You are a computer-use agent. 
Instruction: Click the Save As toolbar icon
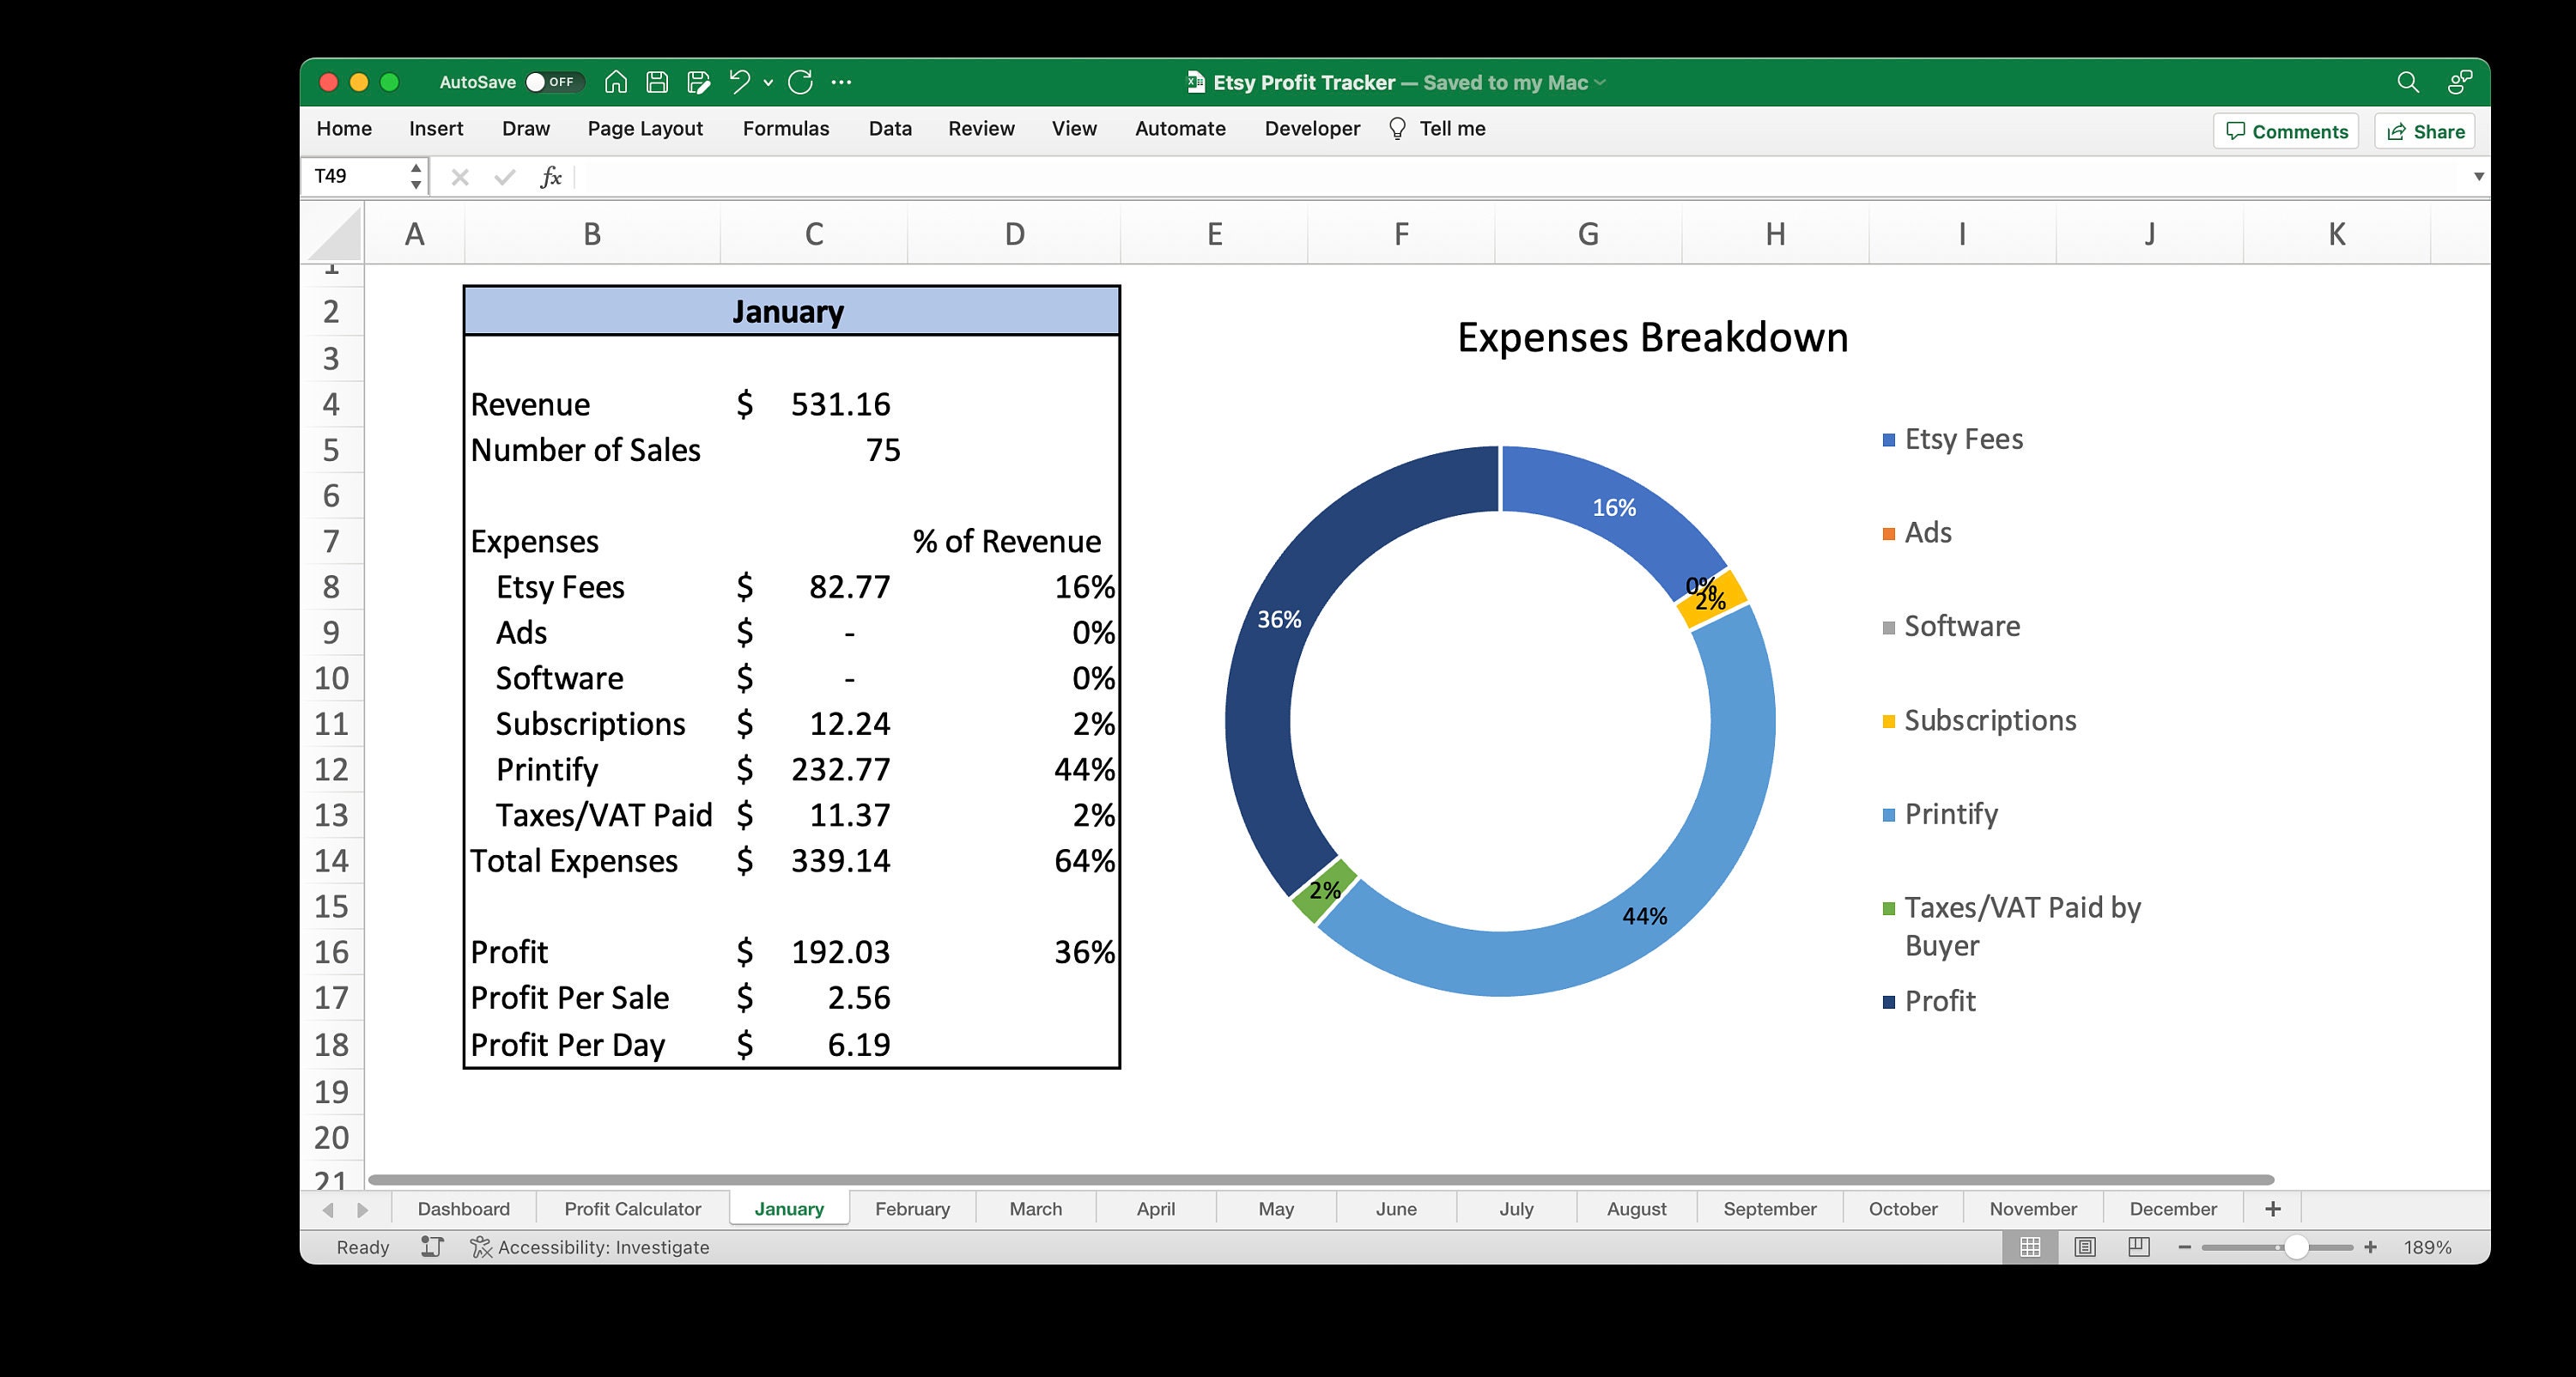point(698,82)
